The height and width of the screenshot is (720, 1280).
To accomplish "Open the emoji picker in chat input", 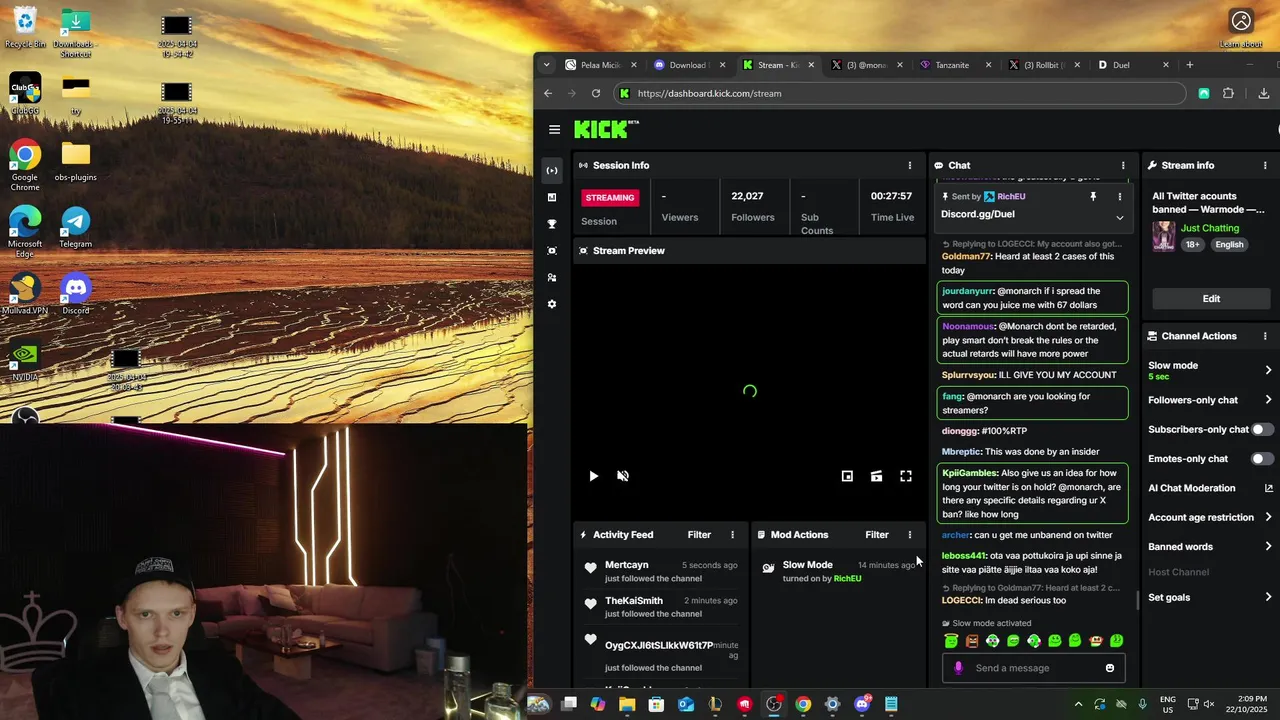I will [x=1110, y=668].
